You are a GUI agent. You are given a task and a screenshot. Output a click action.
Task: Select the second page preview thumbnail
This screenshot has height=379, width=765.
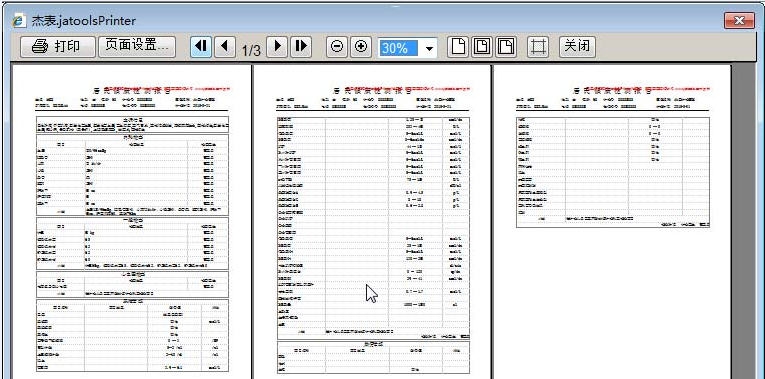coord(372,221)
